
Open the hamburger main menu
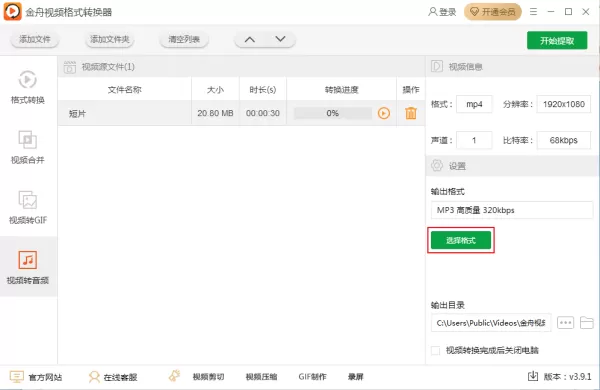pos(533,12)
